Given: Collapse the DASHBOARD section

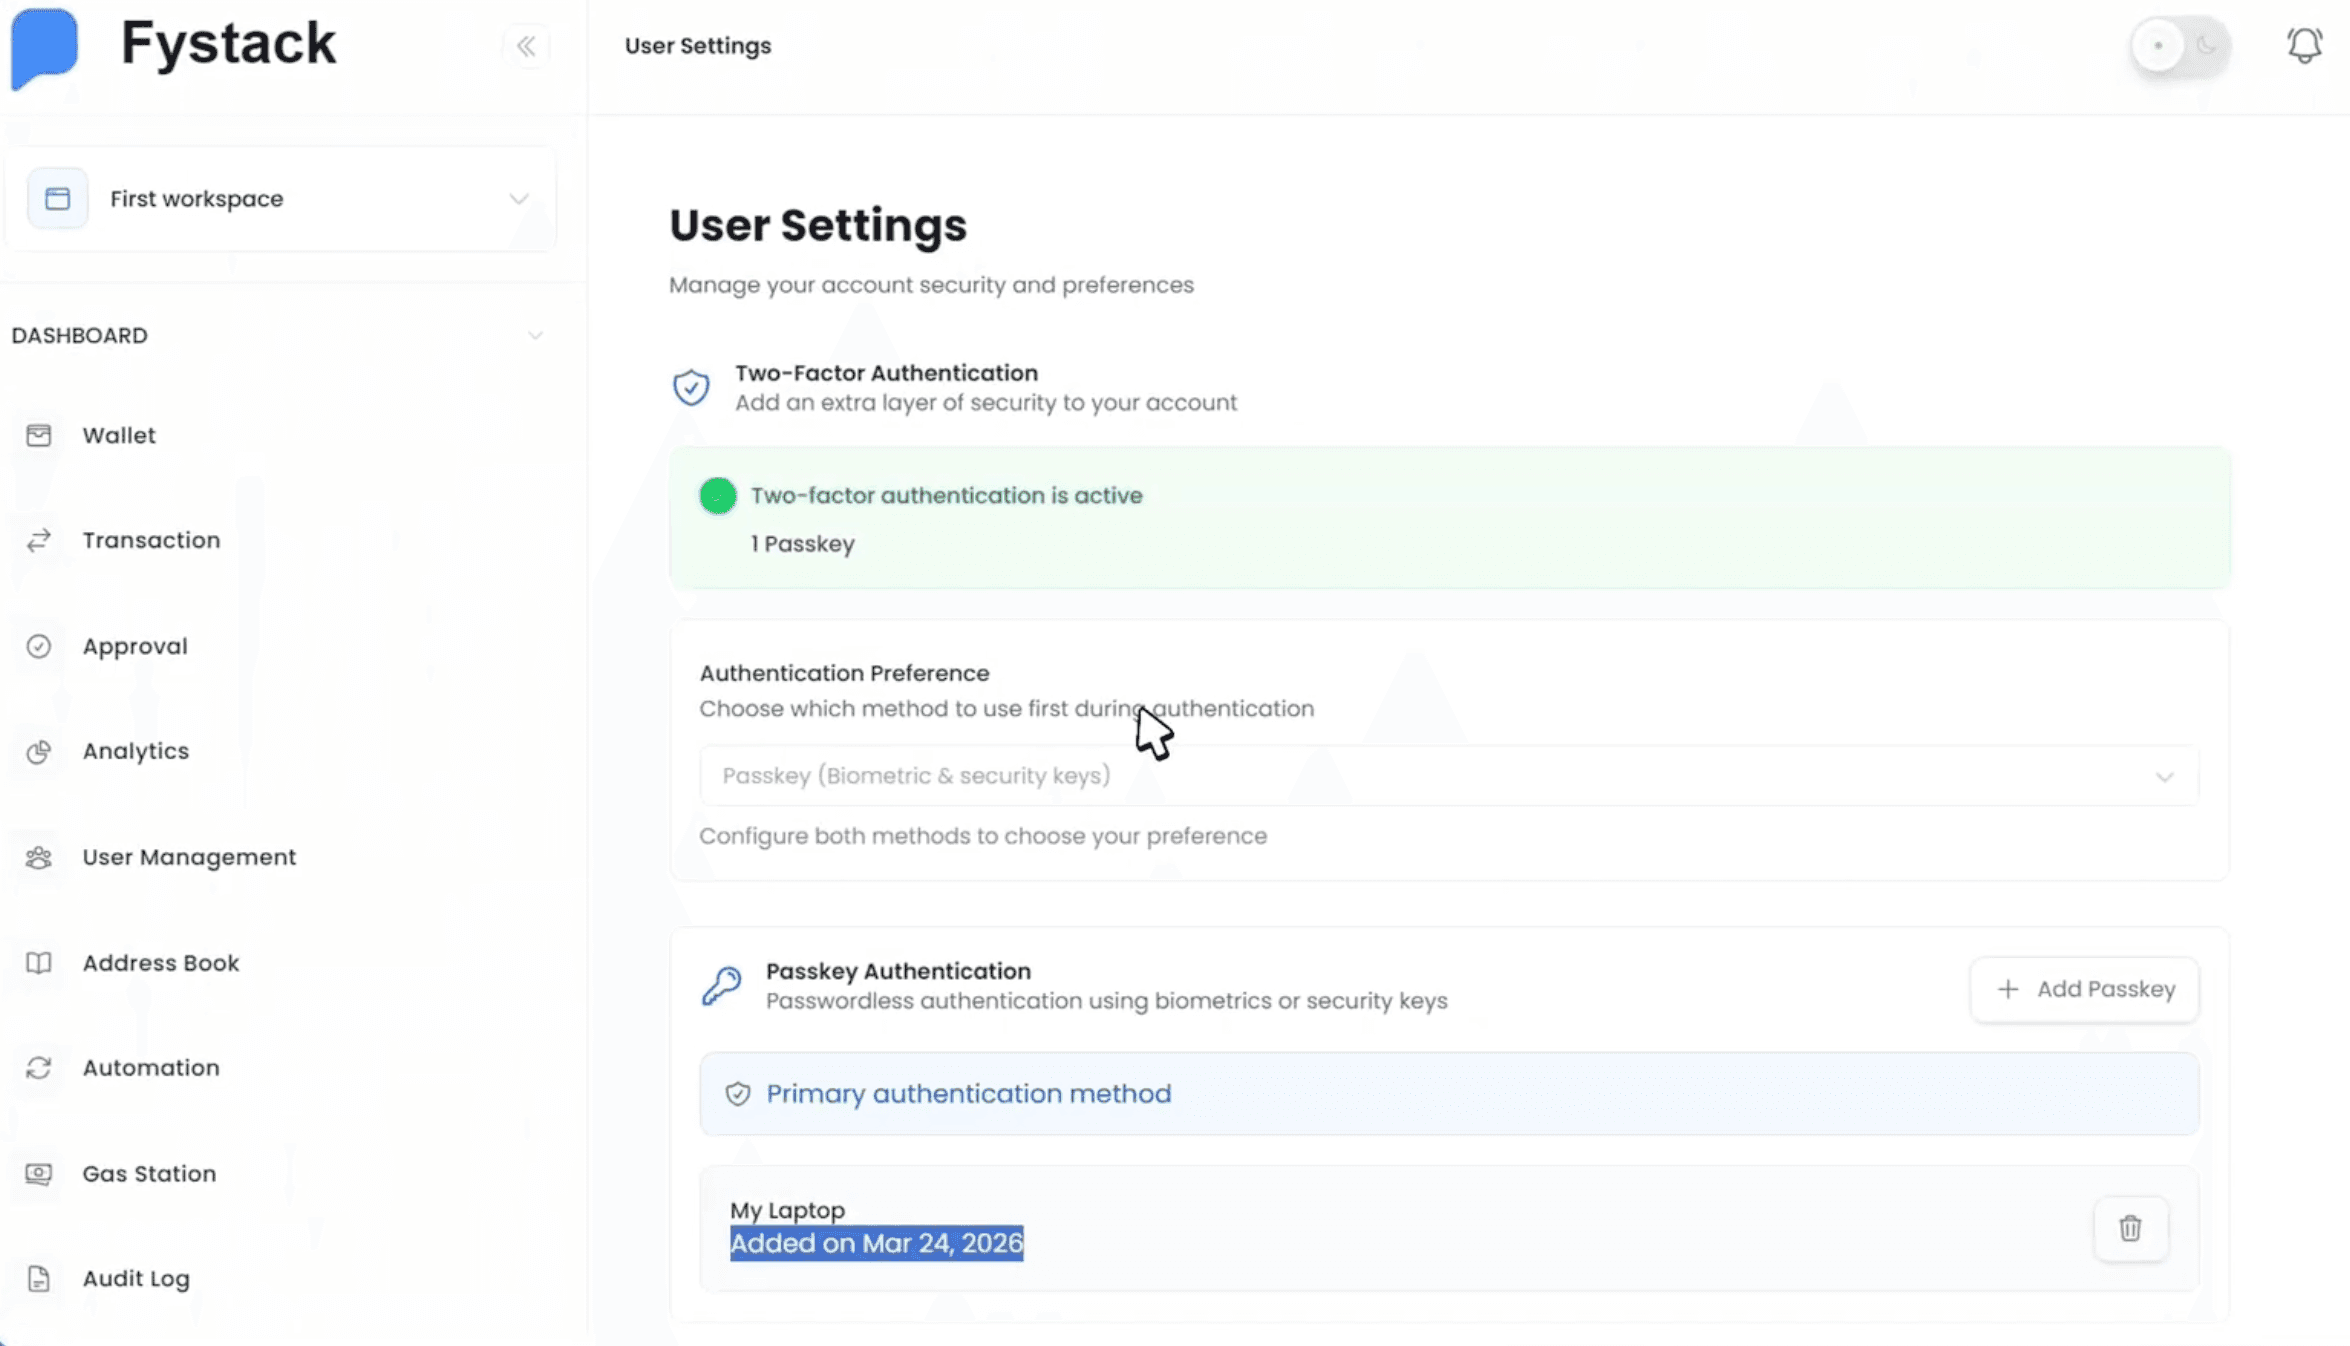Looking at the screenshot, I should point(536,335).
